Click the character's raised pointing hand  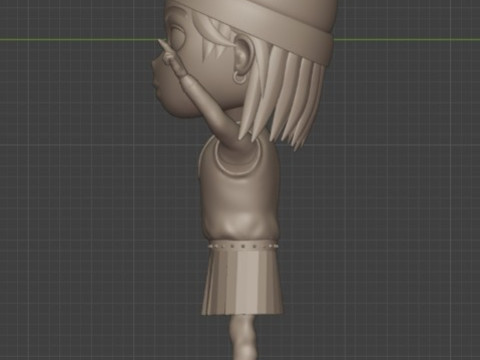tap(173, 59)
